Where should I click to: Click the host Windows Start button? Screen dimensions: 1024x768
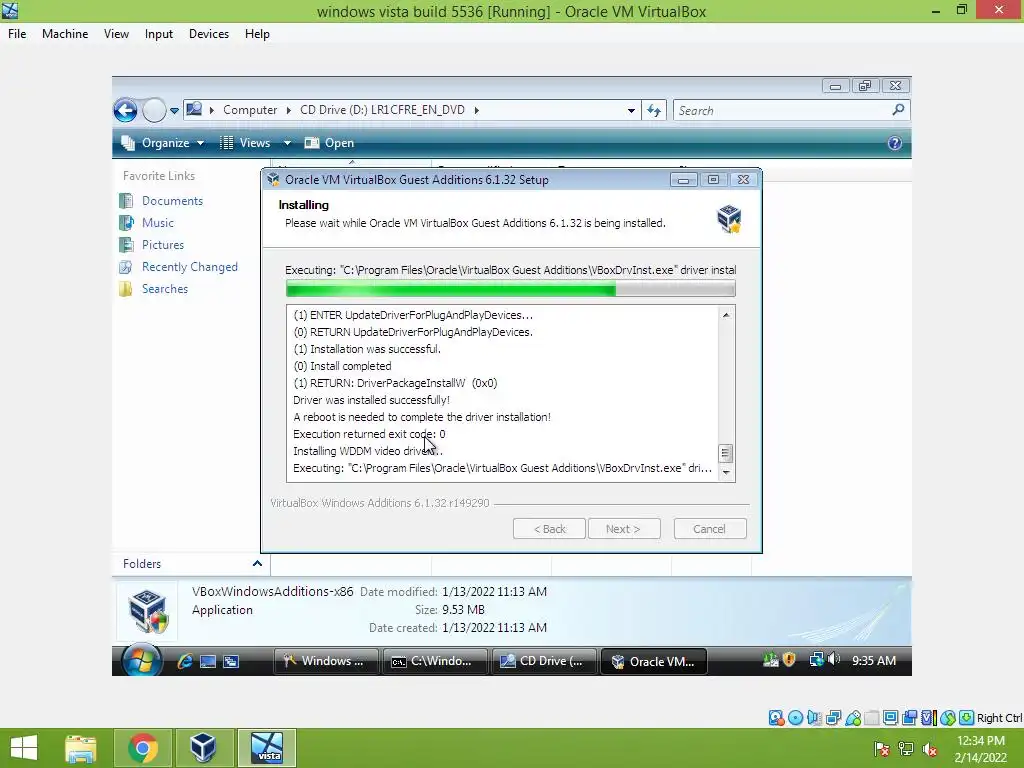pyautogui.click(x=24, y=748)
